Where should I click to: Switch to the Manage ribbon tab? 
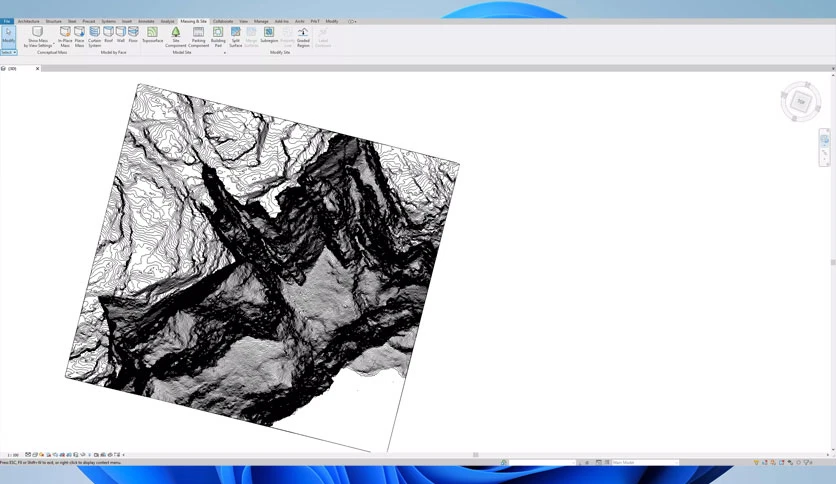click(261, 21)
